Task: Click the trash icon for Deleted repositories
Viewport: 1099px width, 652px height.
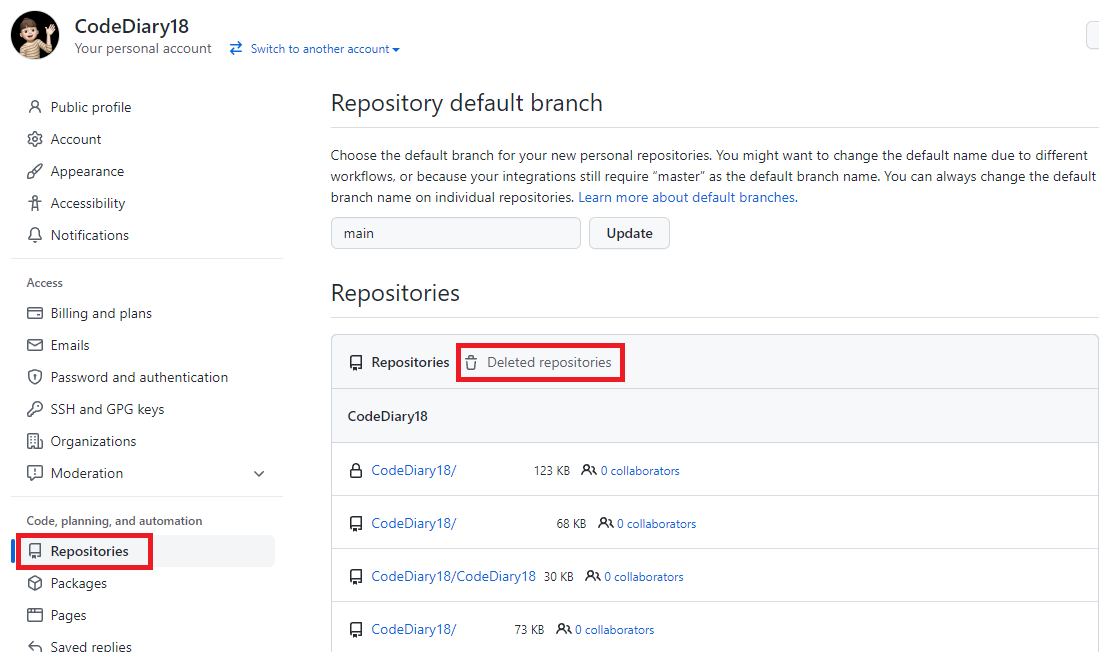Action: (x=471, y=362)
